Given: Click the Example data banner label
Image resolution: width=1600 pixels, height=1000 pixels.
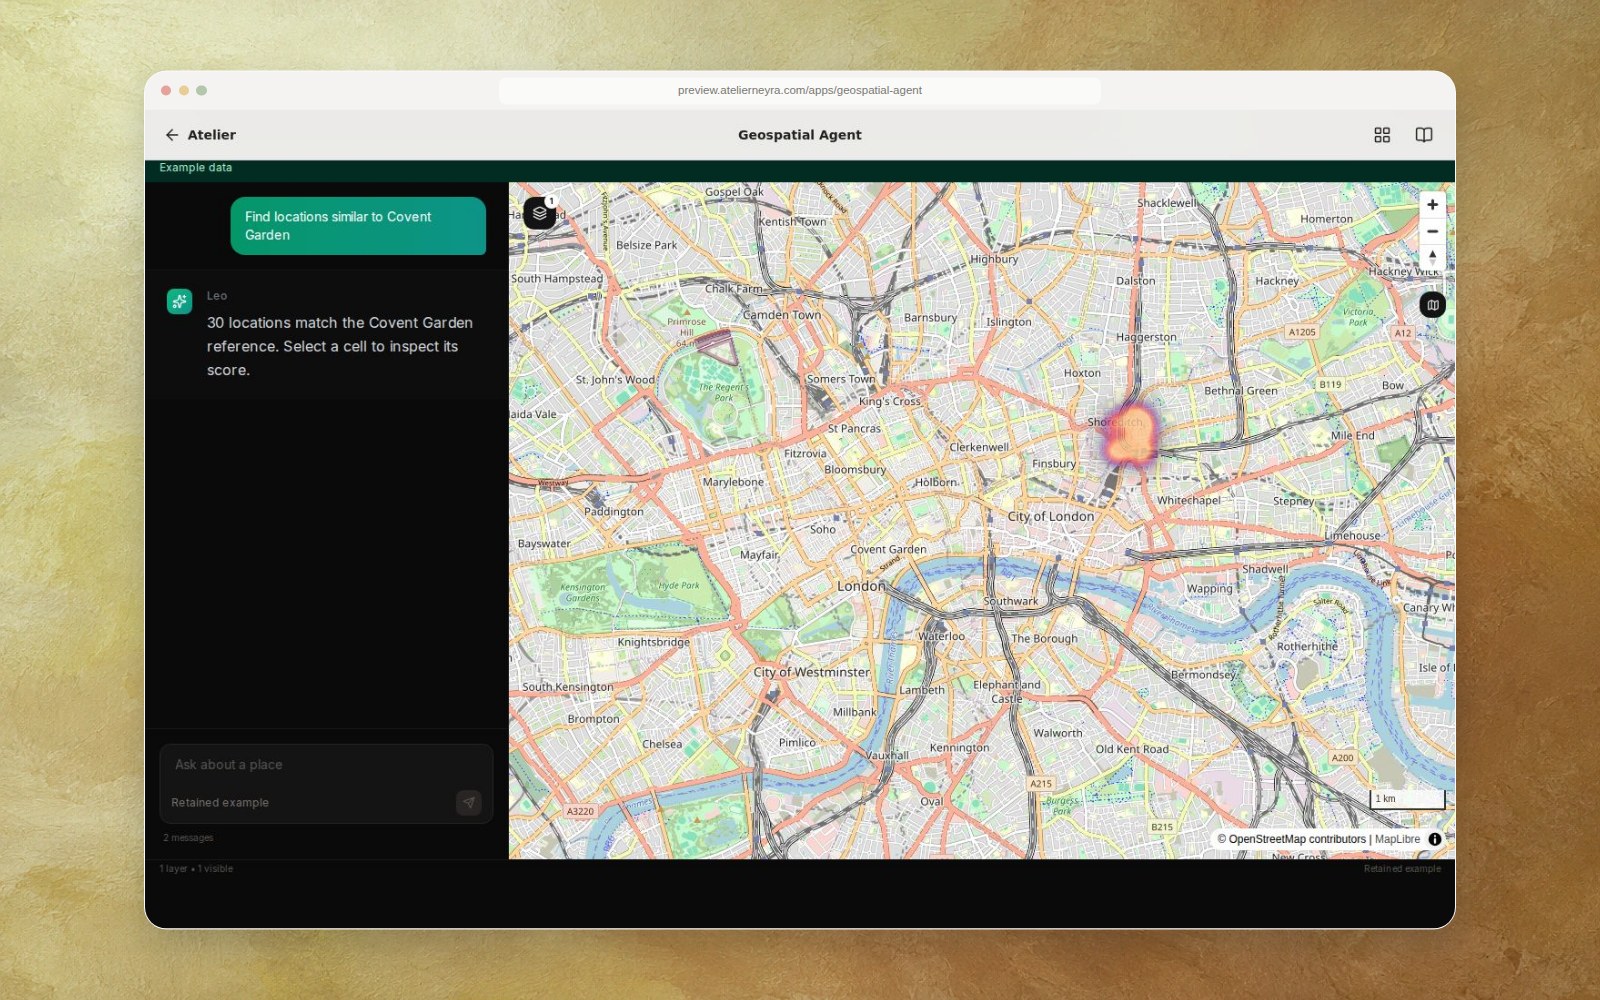Looking at the screenshot, I should click(x=196, y=168).
